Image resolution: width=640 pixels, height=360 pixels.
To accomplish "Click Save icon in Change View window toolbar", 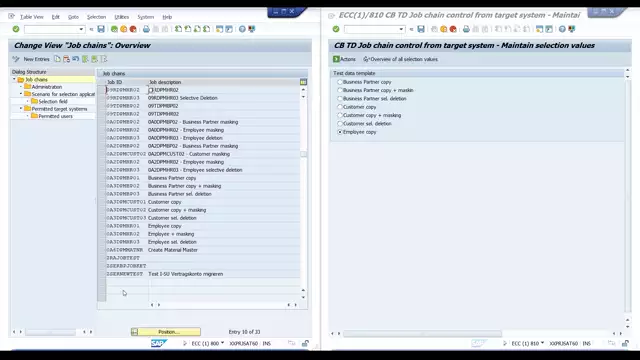I will point(101,29).
